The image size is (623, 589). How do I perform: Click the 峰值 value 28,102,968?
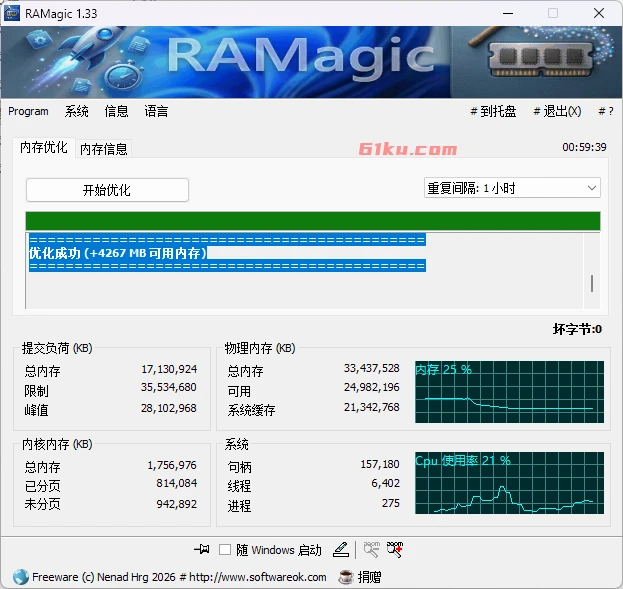(x=169, y=408)
